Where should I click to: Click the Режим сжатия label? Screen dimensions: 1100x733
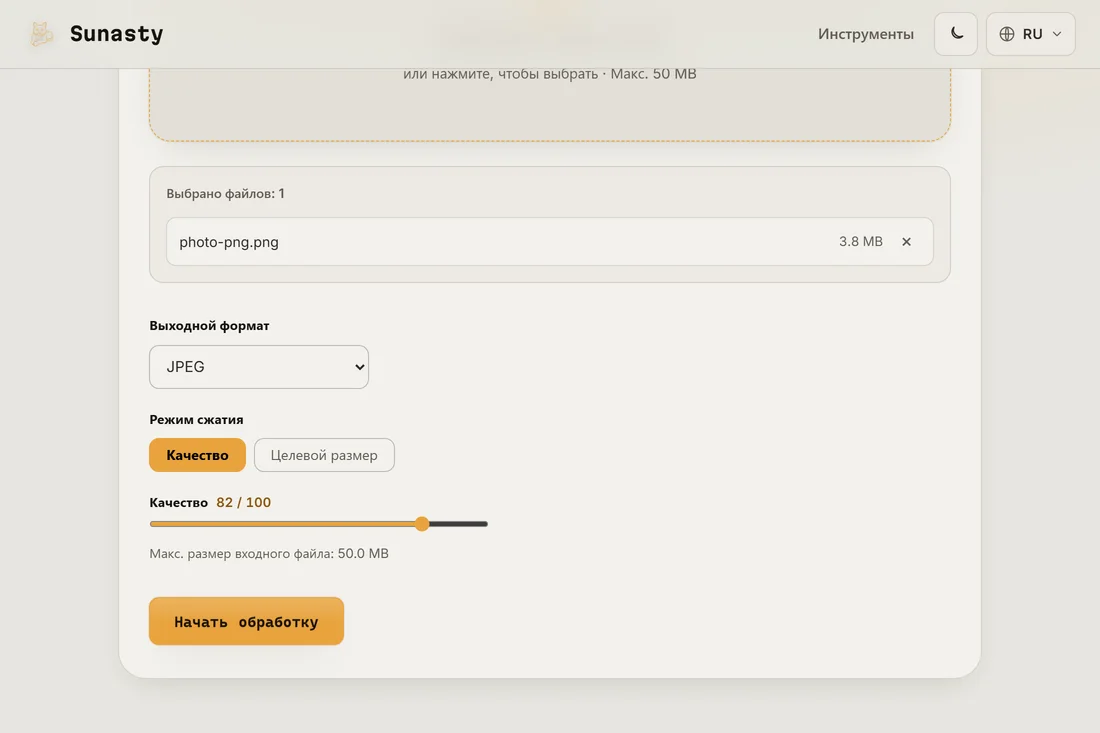click(x=196, y=419)
